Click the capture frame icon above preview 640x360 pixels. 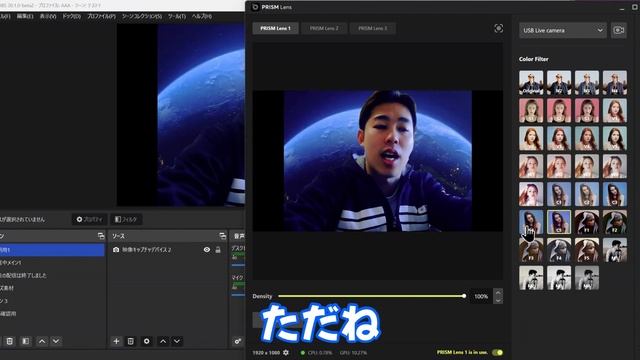498,28
